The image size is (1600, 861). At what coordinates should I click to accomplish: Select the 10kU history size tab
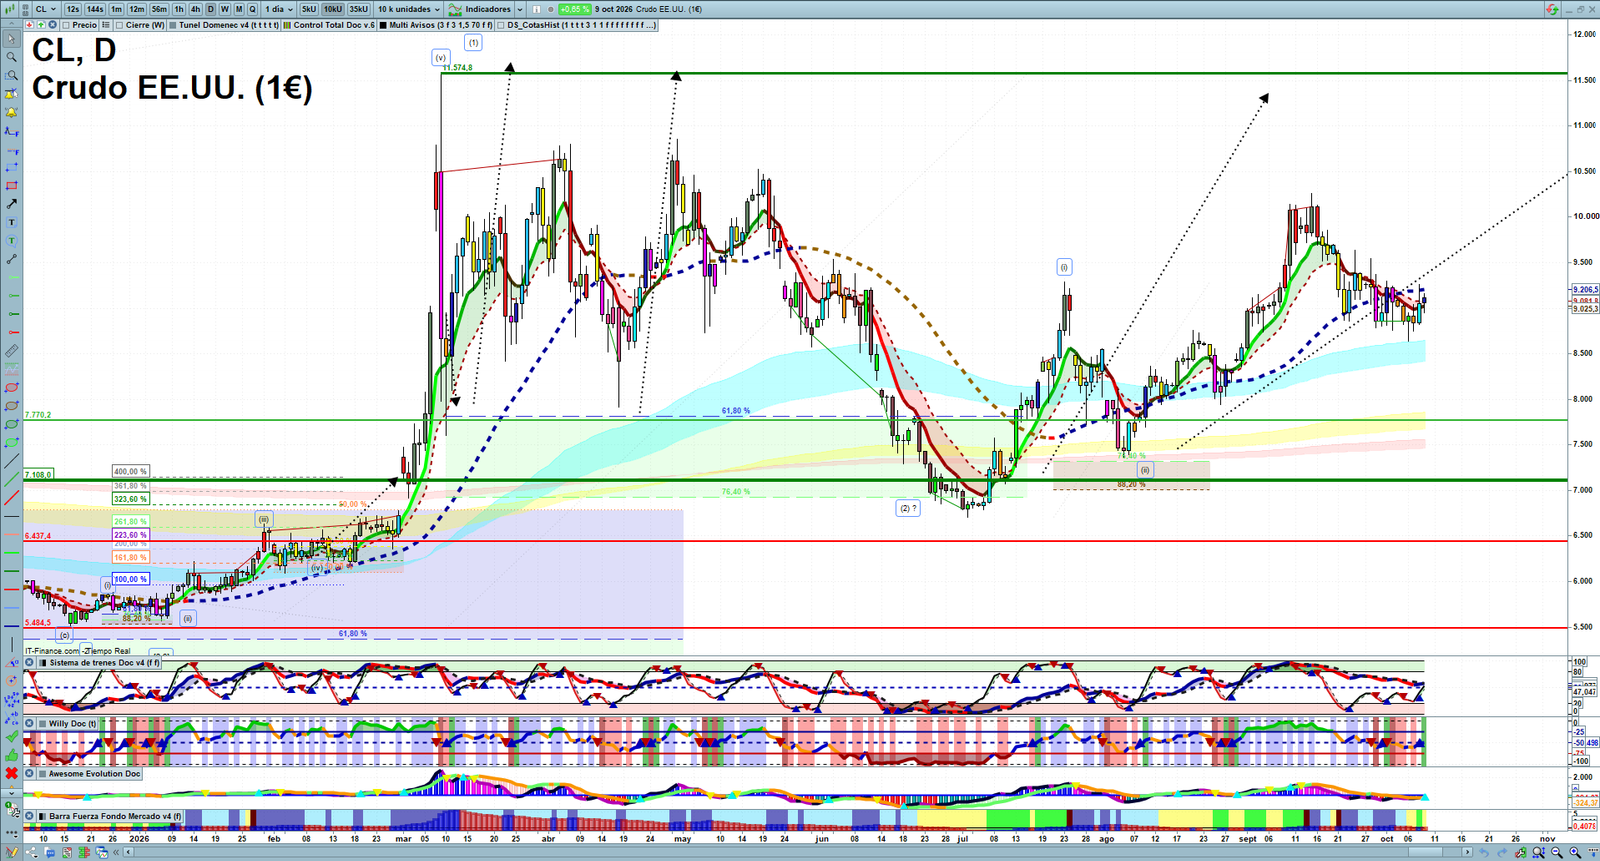333,9
